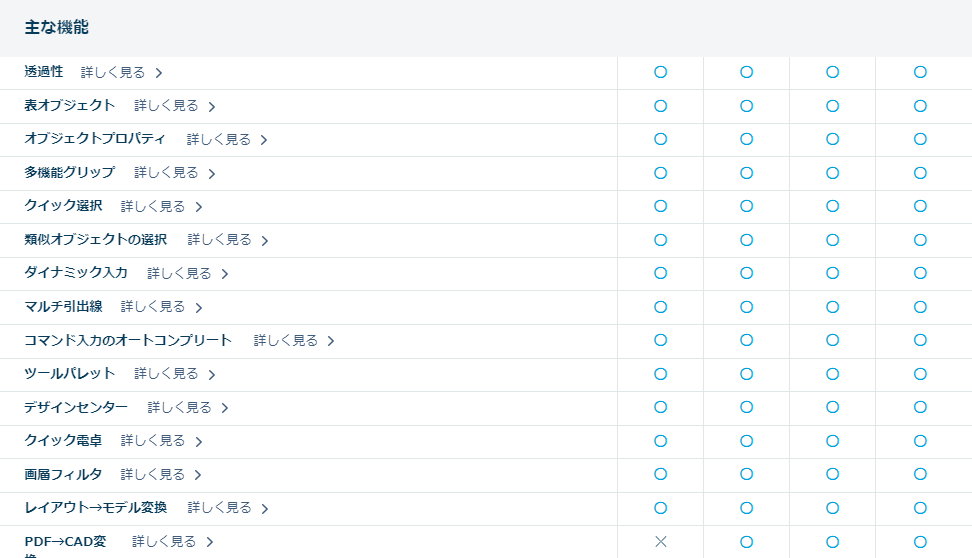Click first column circle in 透過性 row
Screen dimensions: 972x558
pos(660,72)
